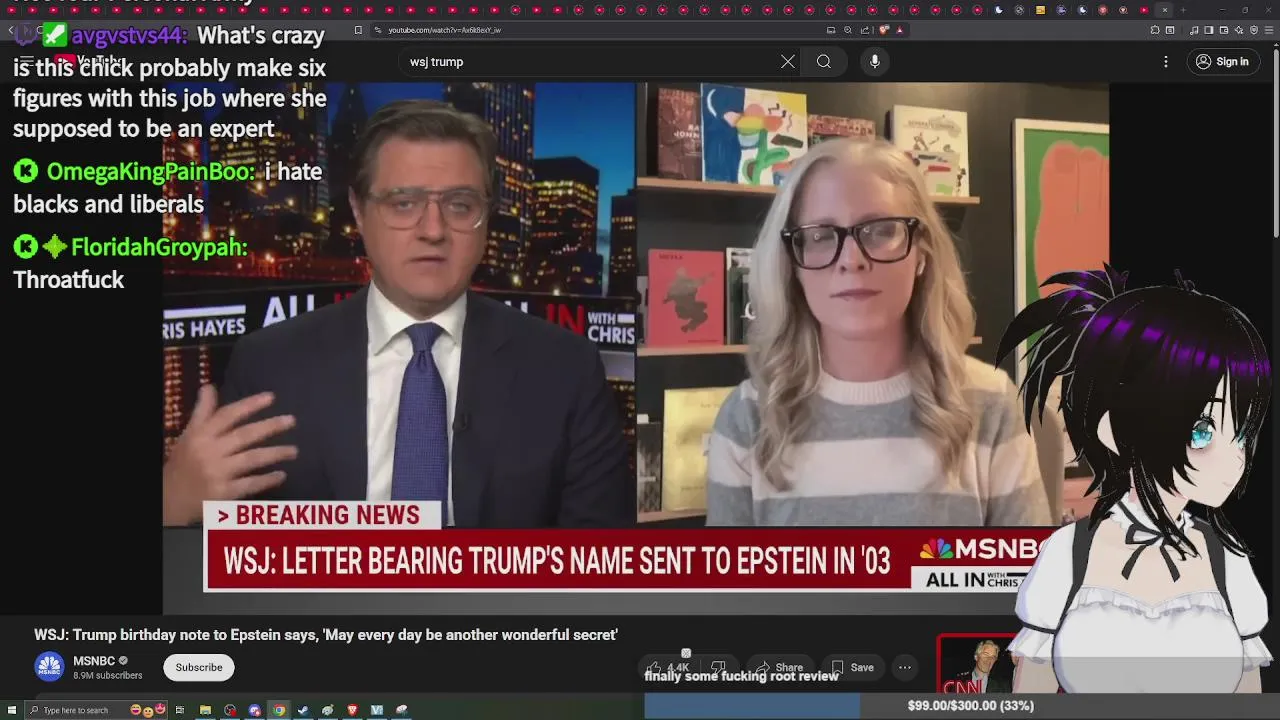This screenshot has height=720, width=1280.
Task: Open the MSNBC channel avatar
Action: coord(49,667)
